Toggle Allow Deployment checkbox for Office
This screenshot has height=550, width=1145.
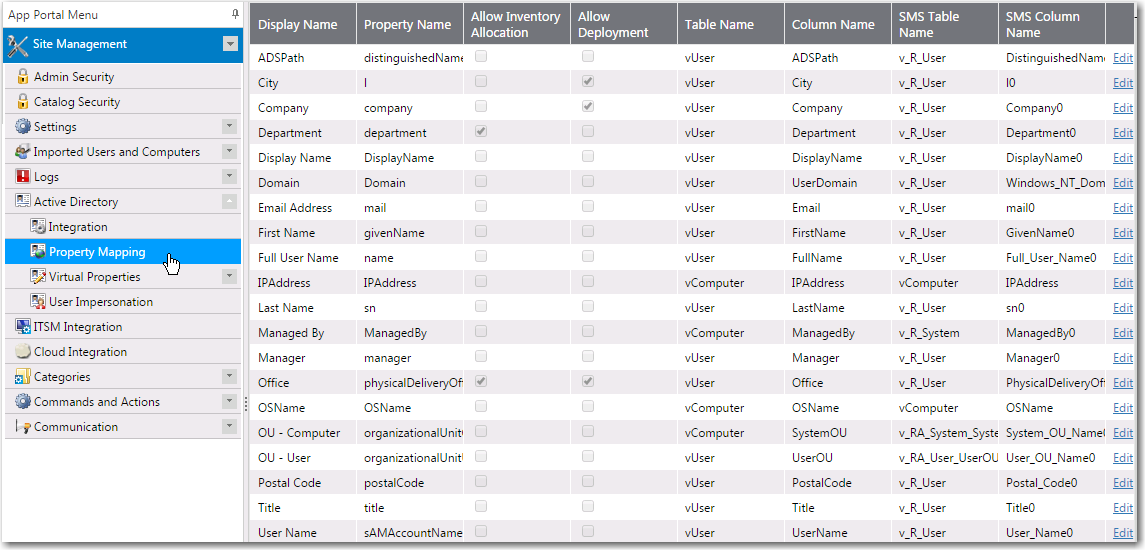588,382
